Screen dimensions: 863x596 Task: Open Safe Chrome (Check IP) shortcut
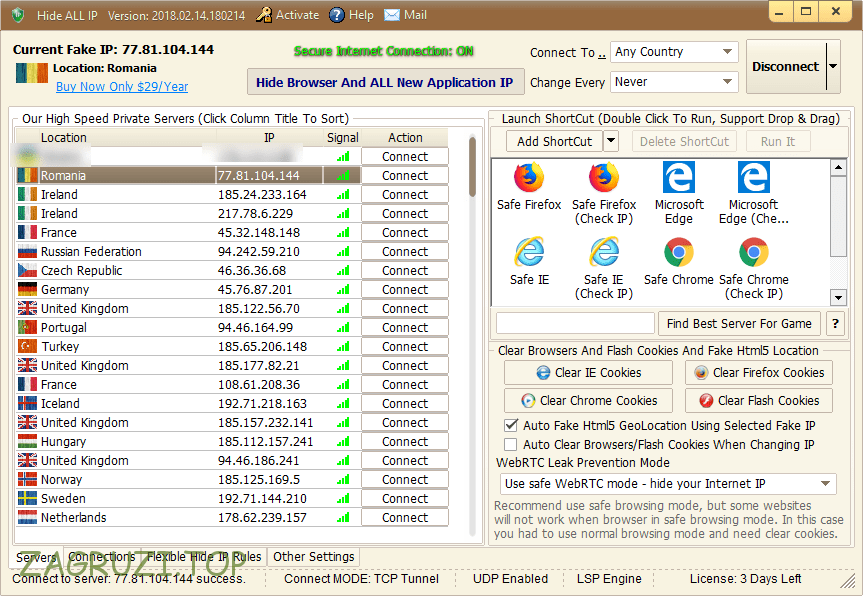pyautogui.click(x=754, y=253)
